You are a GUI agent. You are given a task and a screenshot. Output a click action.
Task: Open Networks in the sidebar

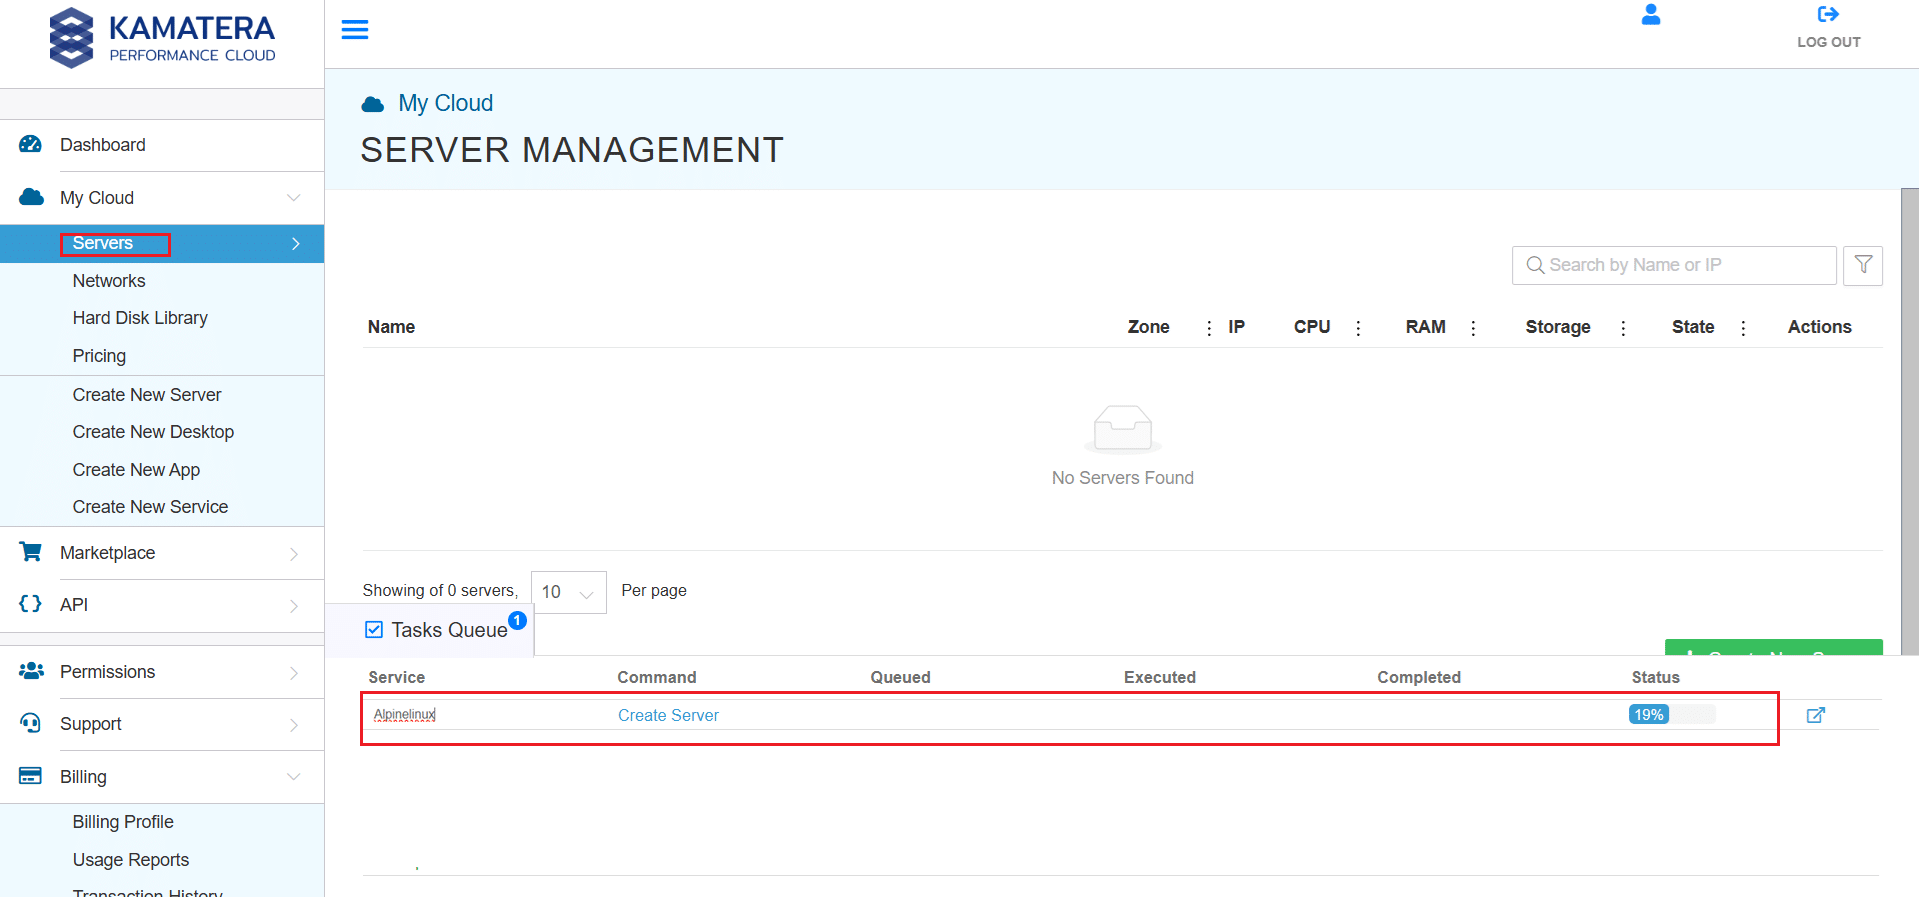109,281
